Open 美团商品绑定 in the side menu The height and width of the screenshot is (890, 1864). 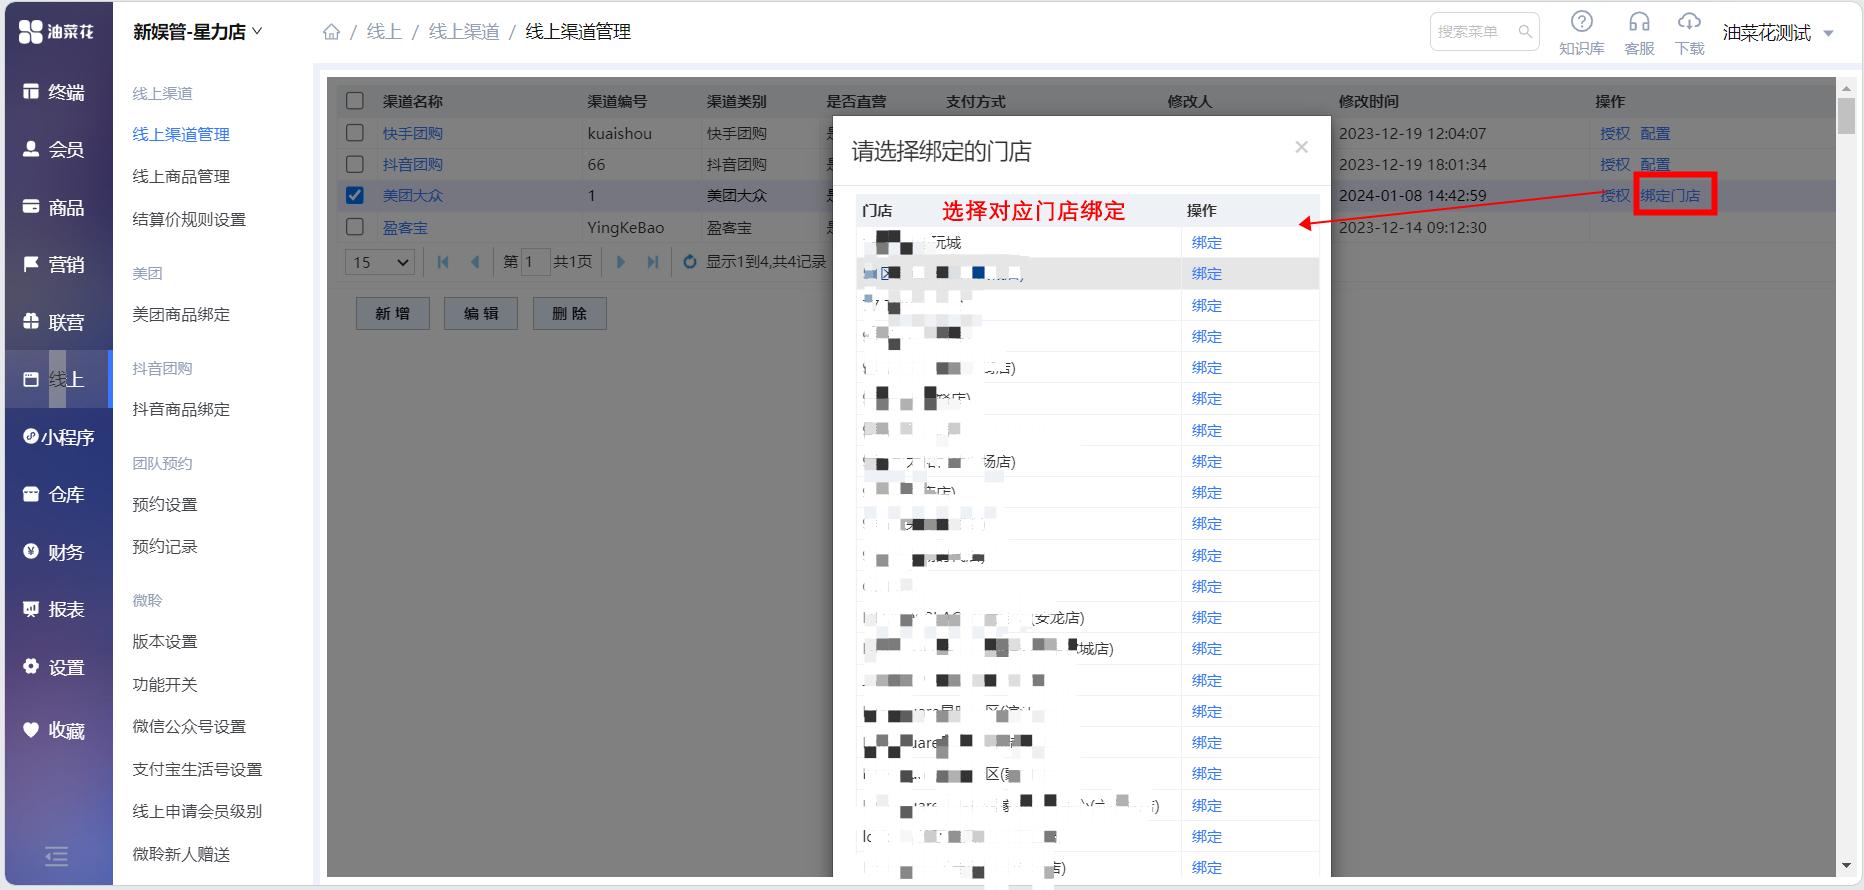coord(181,314)
